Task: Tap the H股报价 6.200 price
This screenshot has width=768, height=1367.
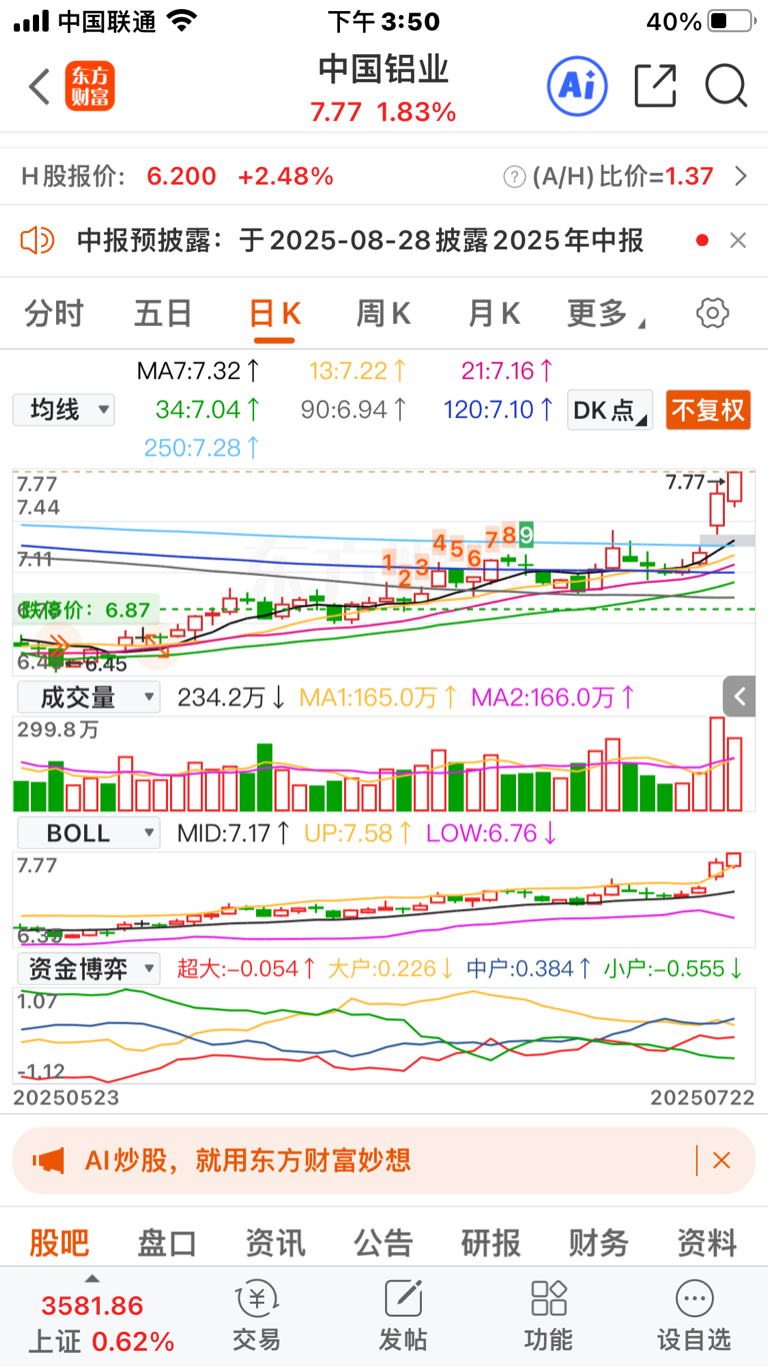Action: pyautogui.click(x=181, y=177)
